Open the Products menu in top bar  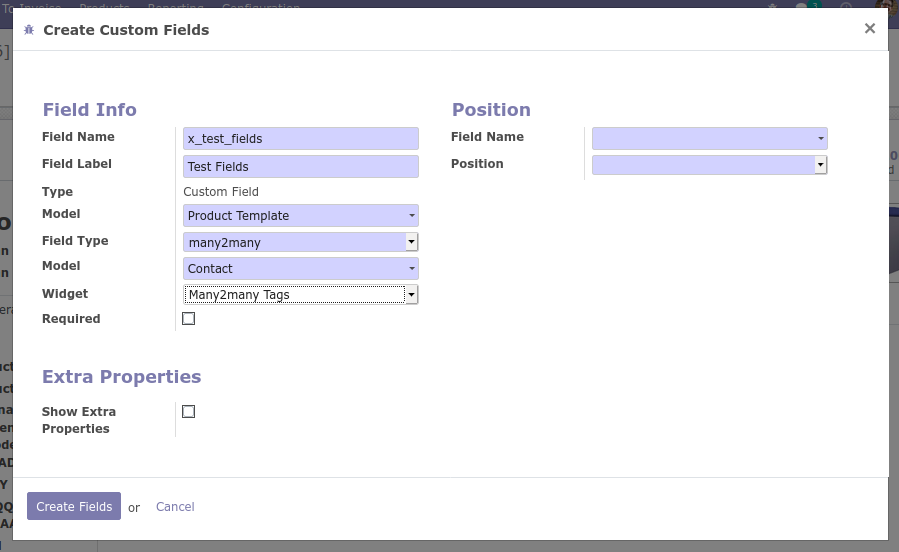click(104, 5)
